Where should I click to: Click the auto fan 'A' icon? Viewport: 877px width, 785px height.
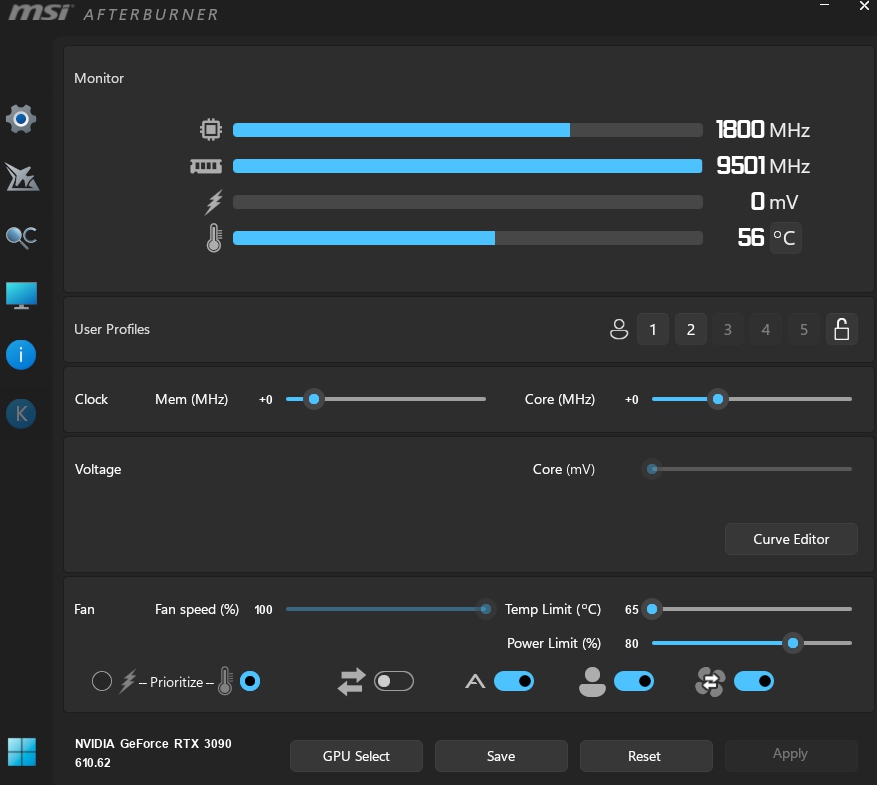click(475, 682)
